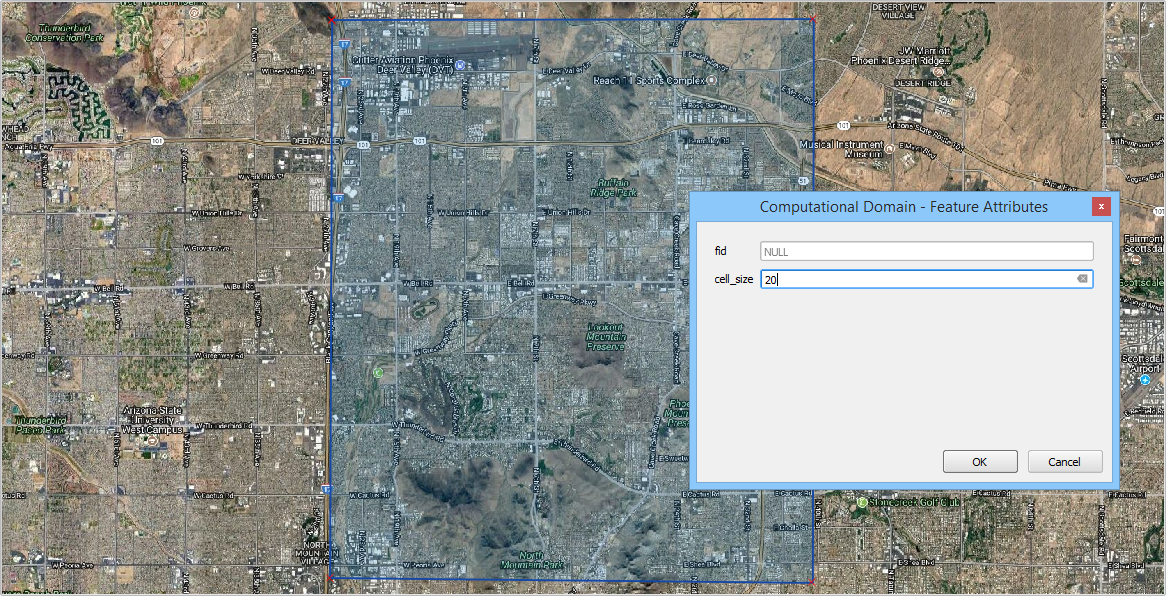Click the top-left red polygon vertex
The height and width of the screenshot is (596, 1166).
(331, 19)
